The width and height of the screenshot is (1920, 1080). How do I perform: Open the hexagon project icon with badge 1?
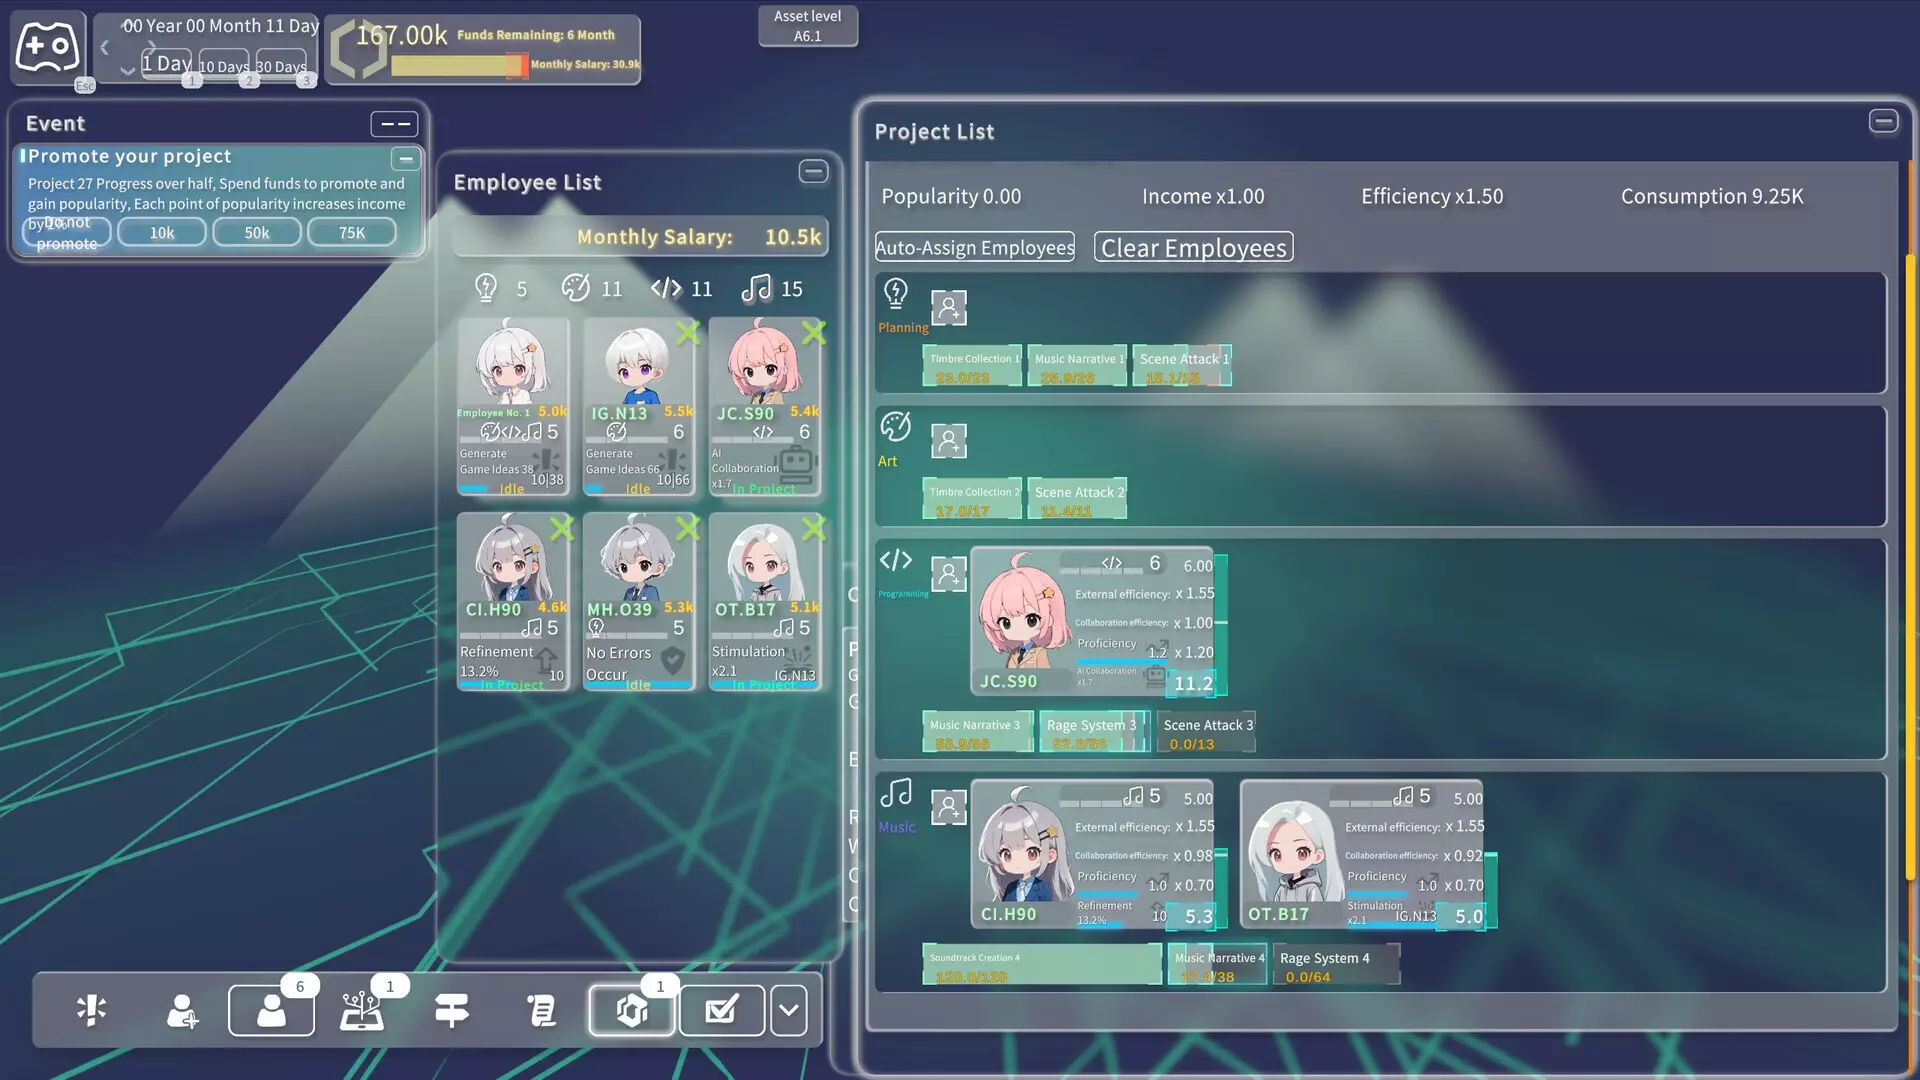(x=631, y=1010)
